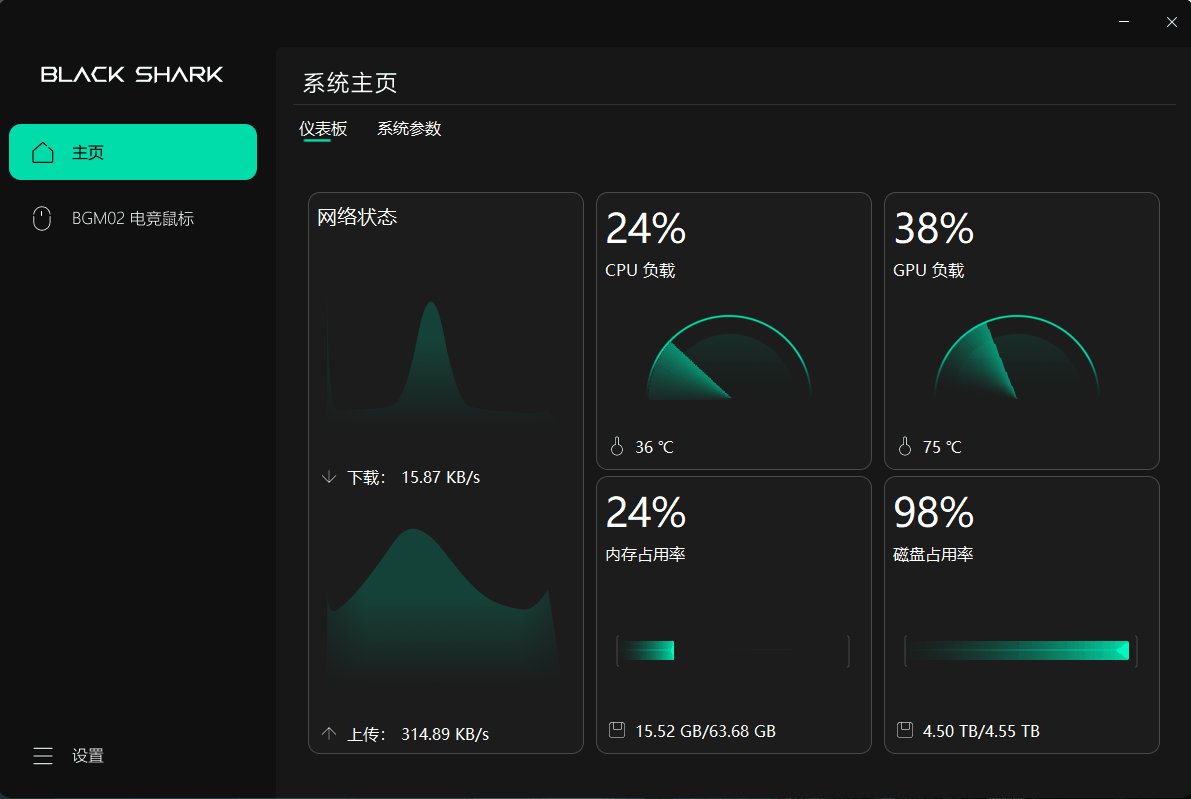Click the CPU thermometer icon
The width and height of the screenshot is (1191, 799).
[617, 447]
